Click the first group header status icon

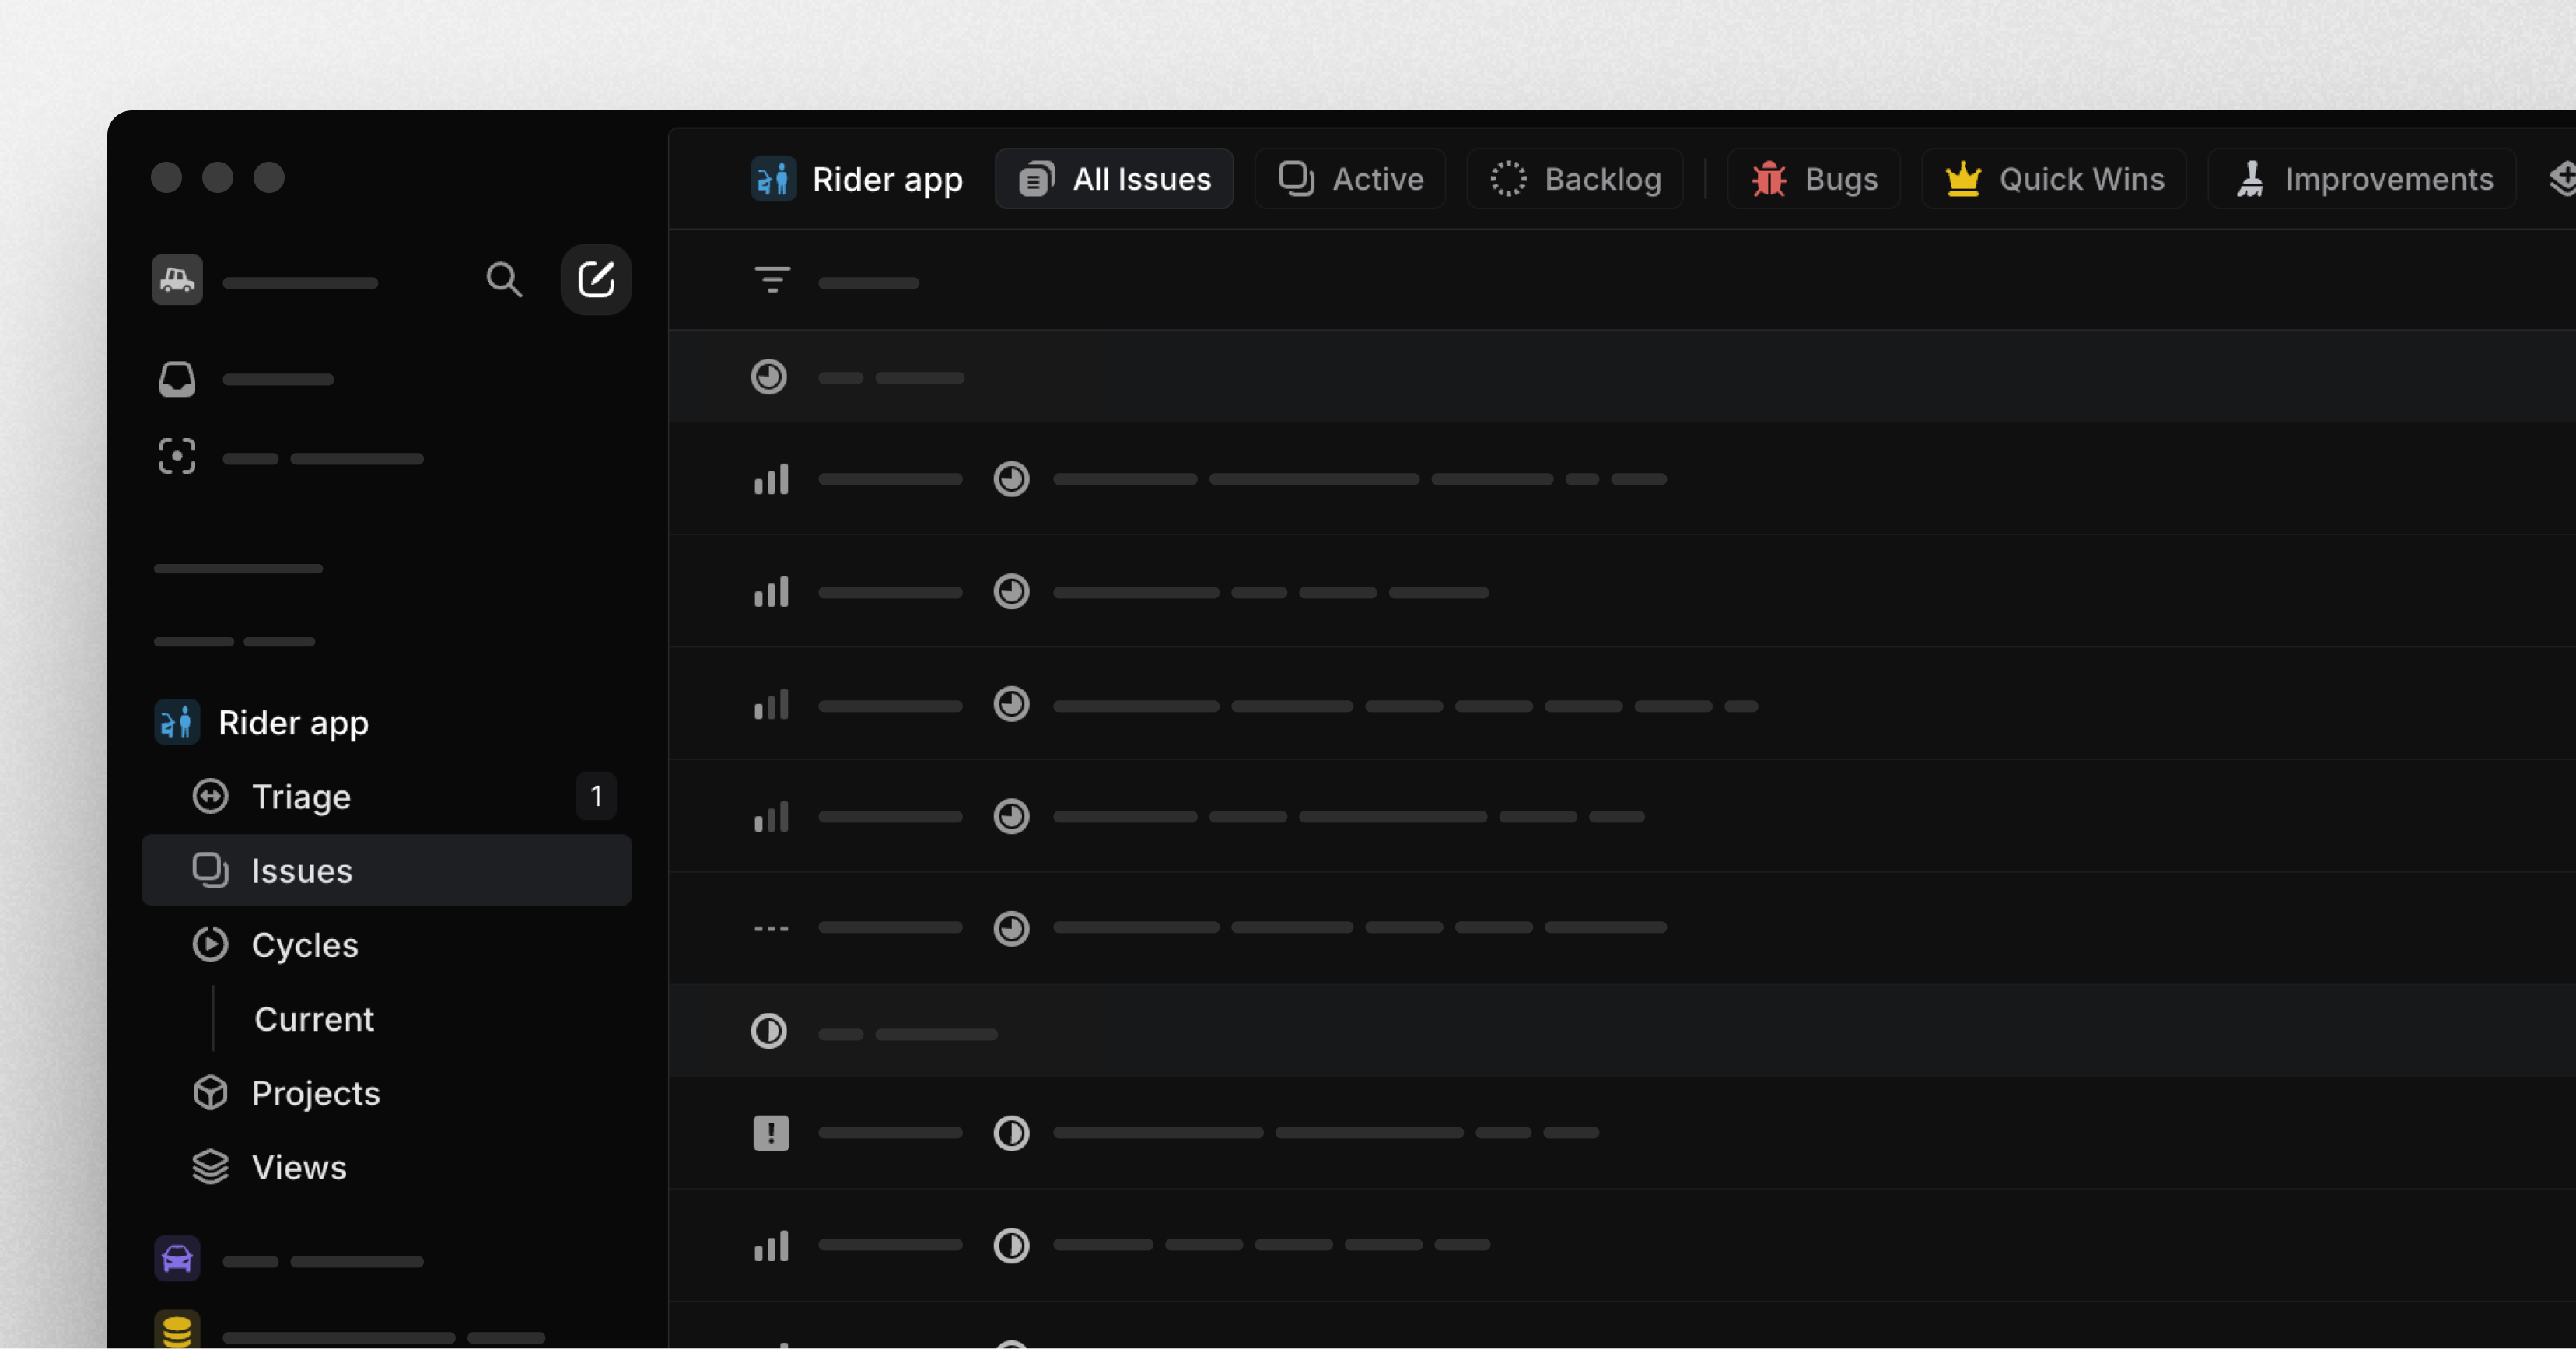point(769,377)
